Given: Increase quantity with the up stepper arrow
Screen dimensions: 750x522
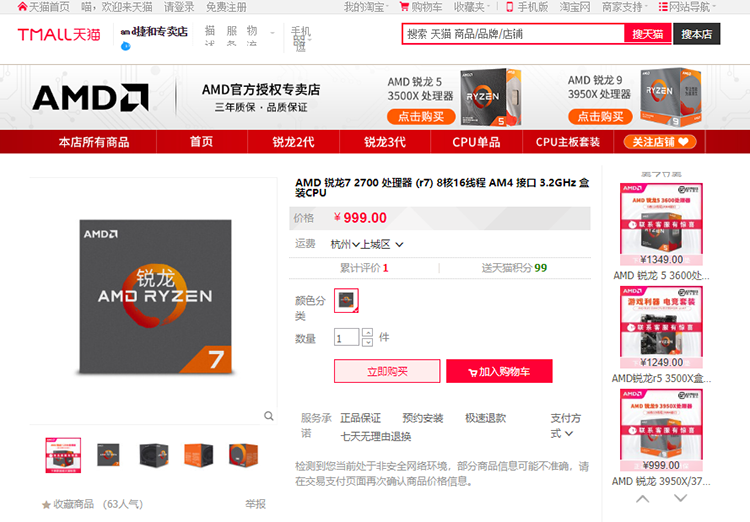Looking at the screenshot, I should point(367,332).
